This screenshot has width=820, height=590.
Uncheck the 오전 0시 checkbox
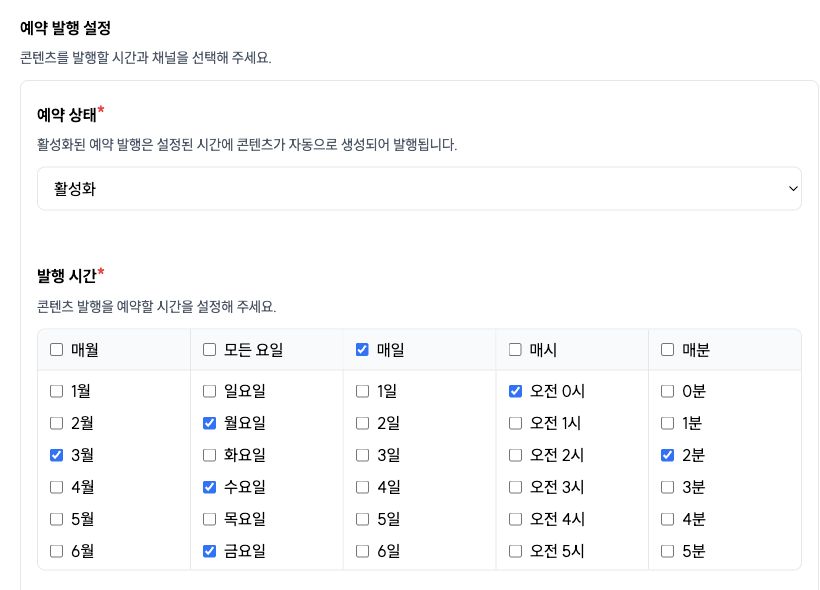[x=515, y=391]
